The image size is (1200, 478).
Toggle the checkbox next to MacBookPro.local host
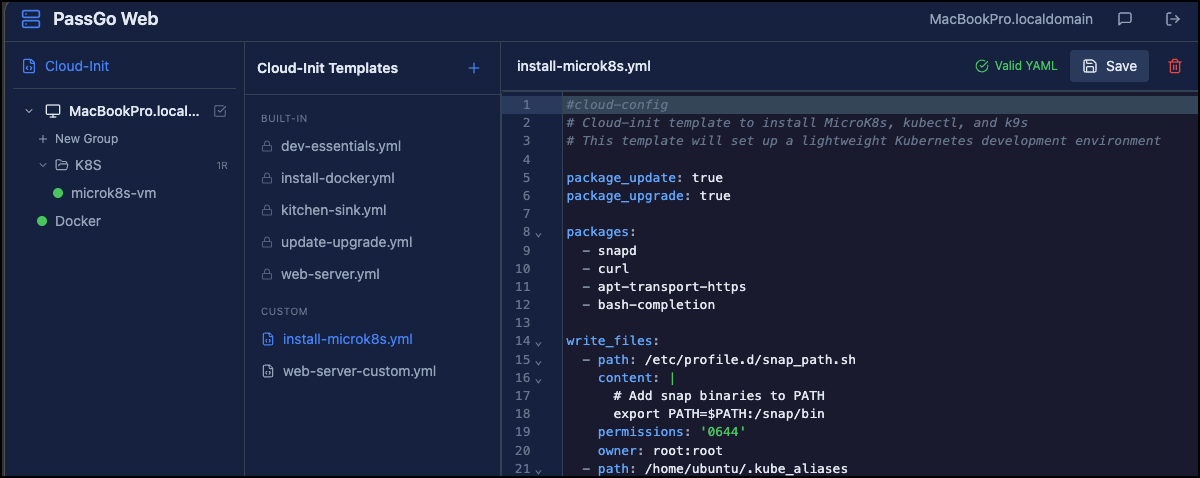[220, 111]
